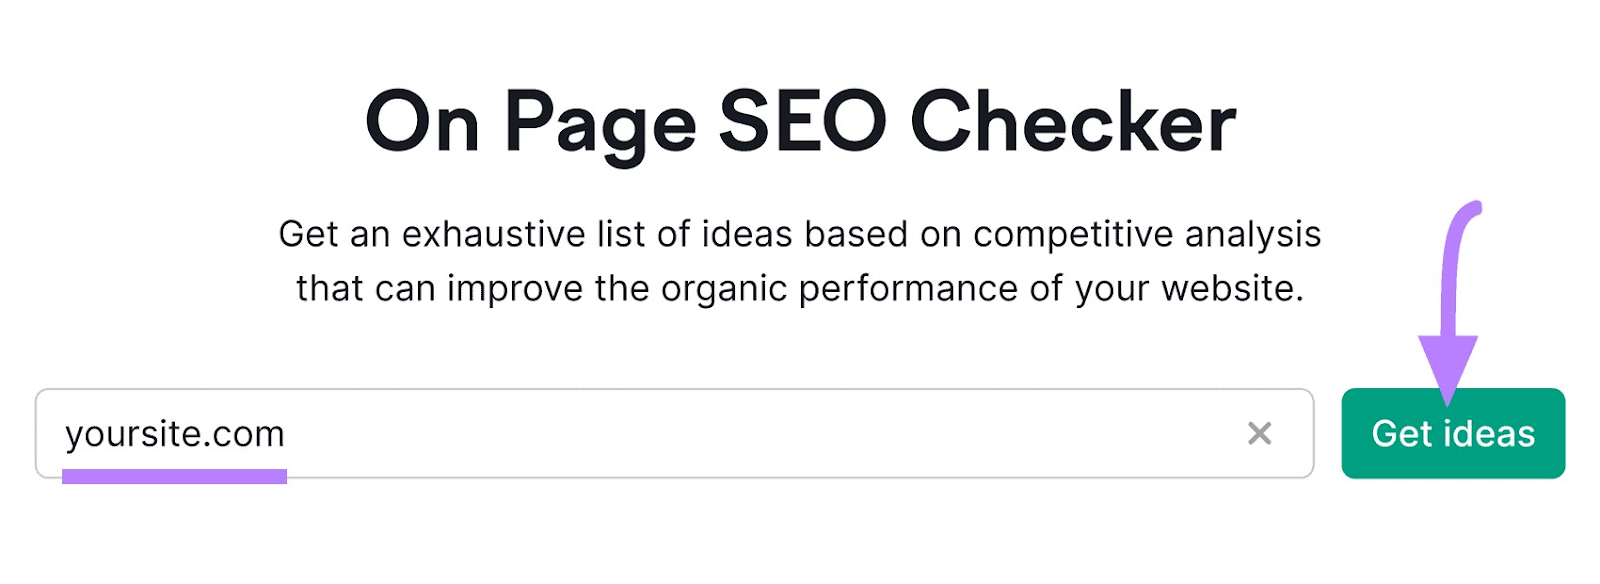
Task: Submit the domain with Get ideas
Action: click(x=1453, y=433)
